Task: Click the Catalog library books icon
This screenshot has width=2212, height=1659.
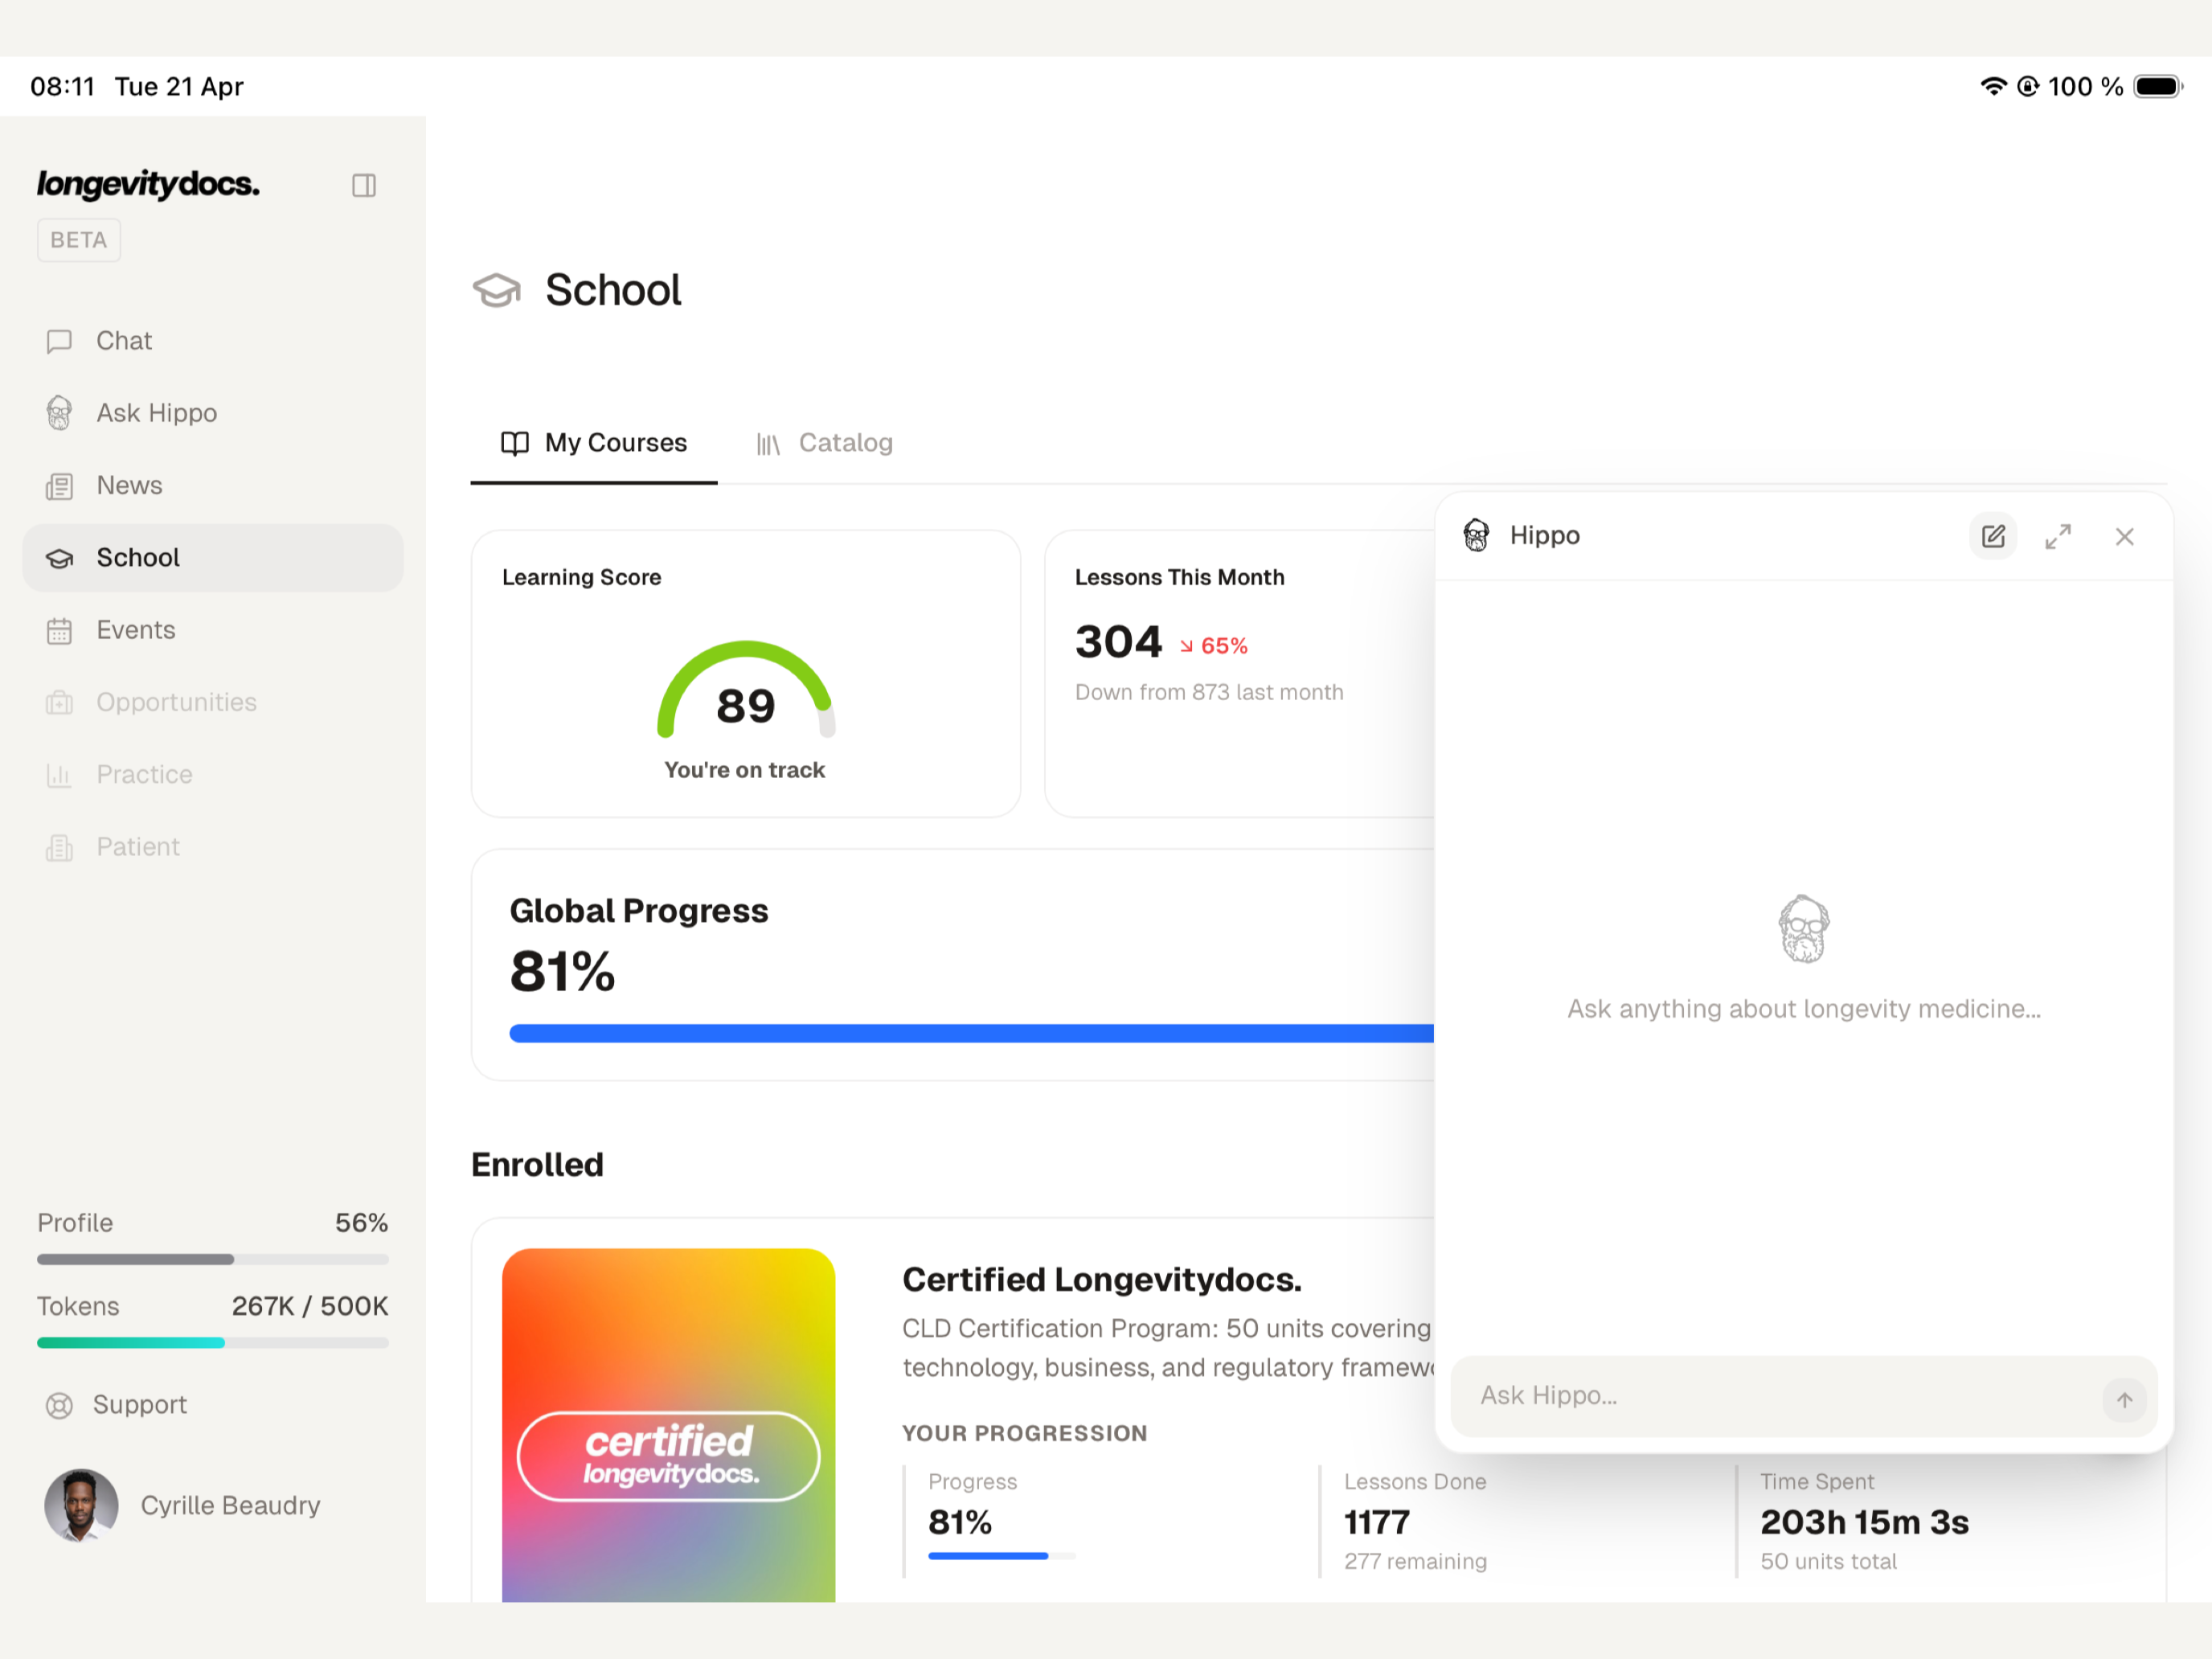Action: 767,444
